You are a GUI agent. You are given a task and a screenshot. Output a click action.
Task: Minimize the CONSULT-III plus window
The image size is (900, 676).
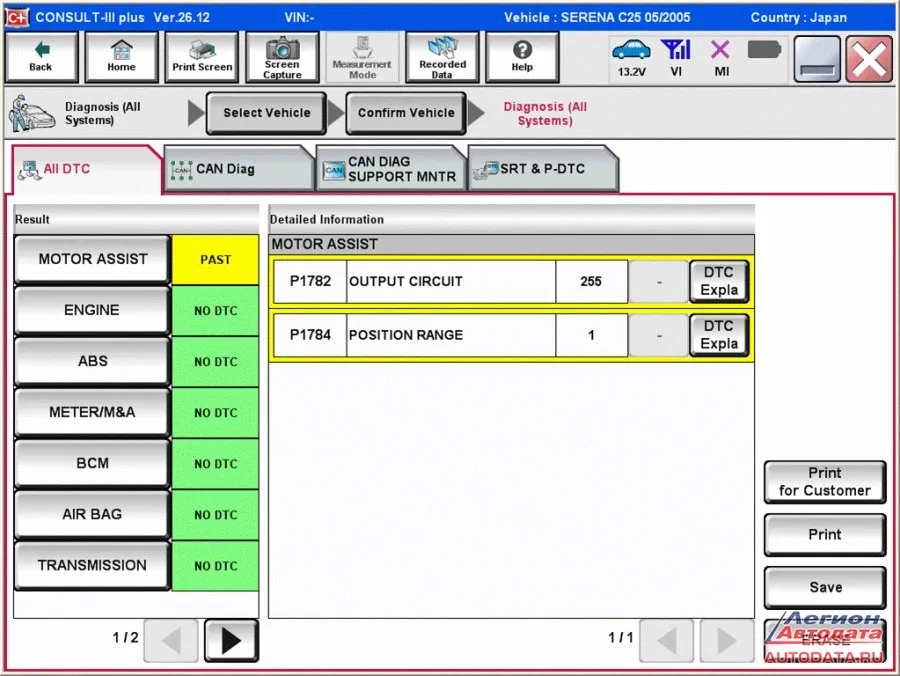tap(817, 59)
